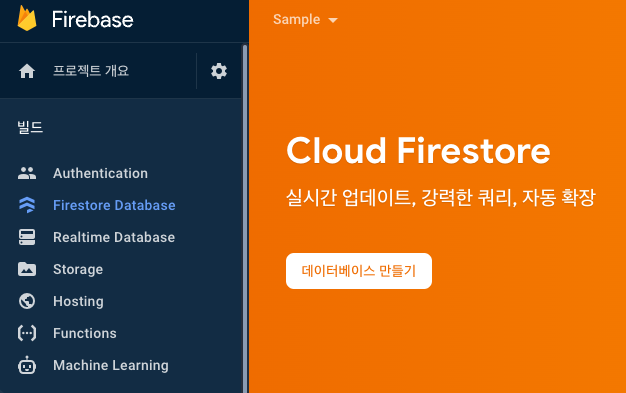Screen dimensions: 626x393
Task: Click the Authentication people icon
Action: (27, 173)
